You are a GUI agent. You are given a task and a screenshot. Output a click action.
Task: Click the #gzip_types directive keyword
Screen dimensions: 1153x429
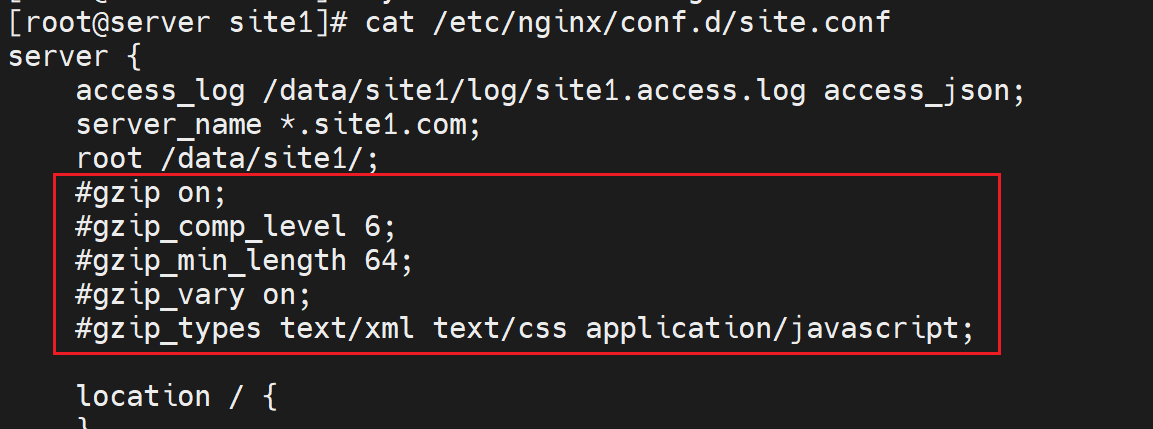click(168, 330)
